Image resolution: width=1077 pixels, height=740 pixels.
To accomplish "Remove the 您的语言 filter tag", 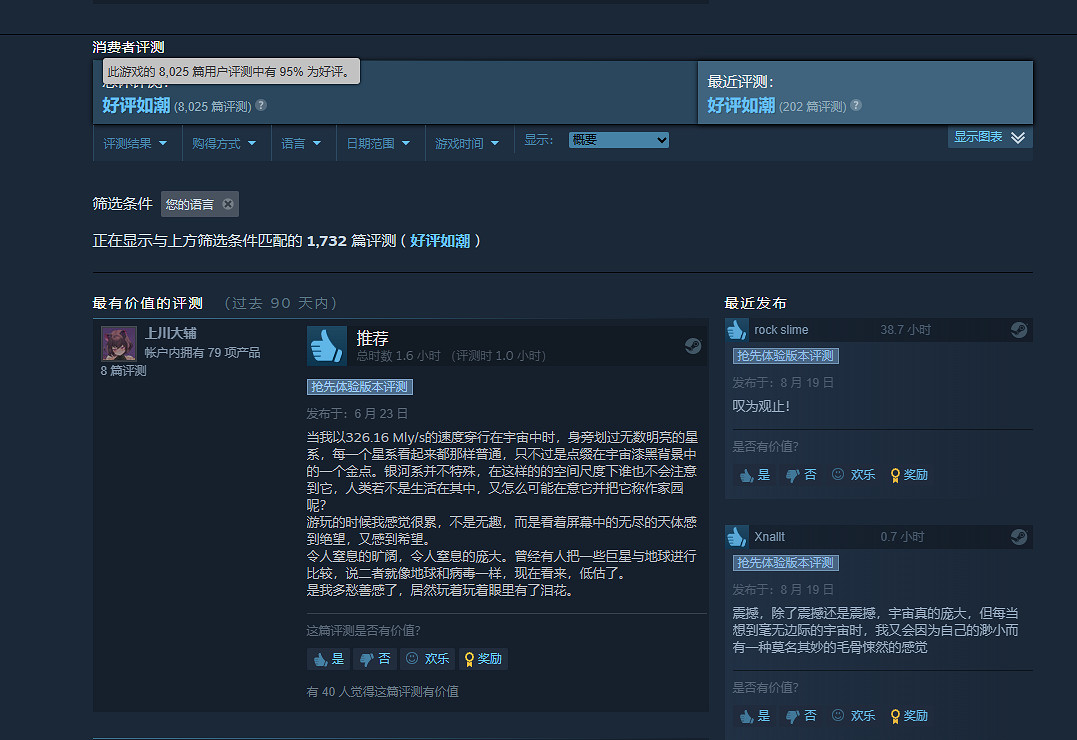I will pyautogui.click(x=228, y=204).
